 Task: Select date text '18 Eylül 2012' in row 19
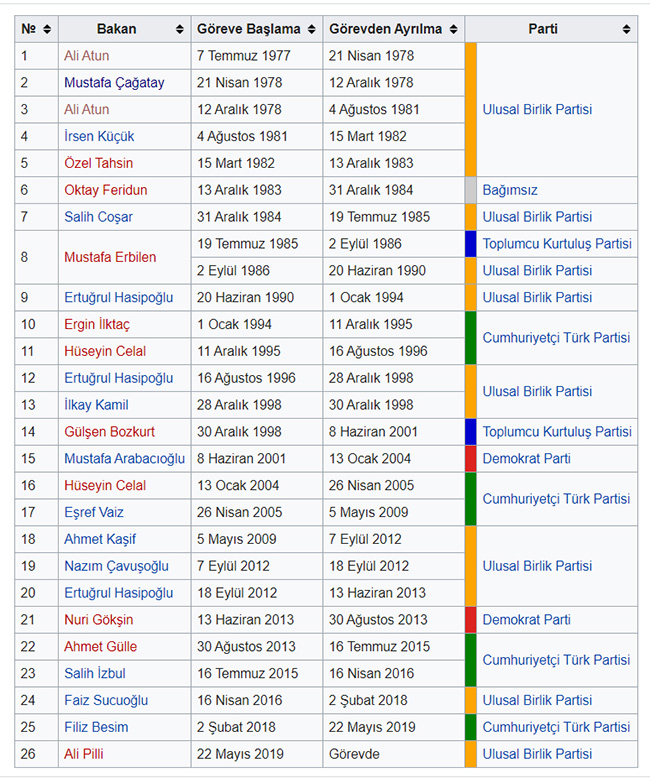(x=369, y=566)
